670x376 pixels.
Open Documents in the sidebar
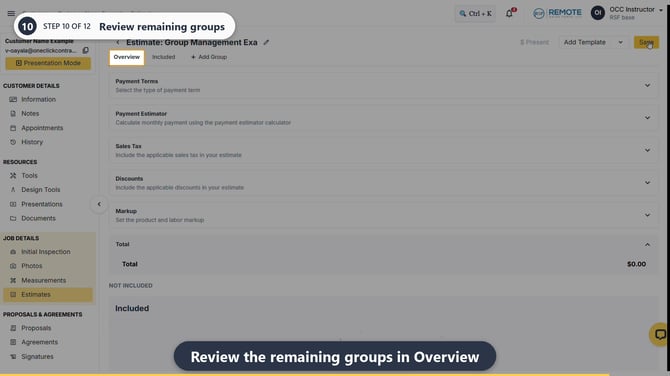tap(38, 218)
